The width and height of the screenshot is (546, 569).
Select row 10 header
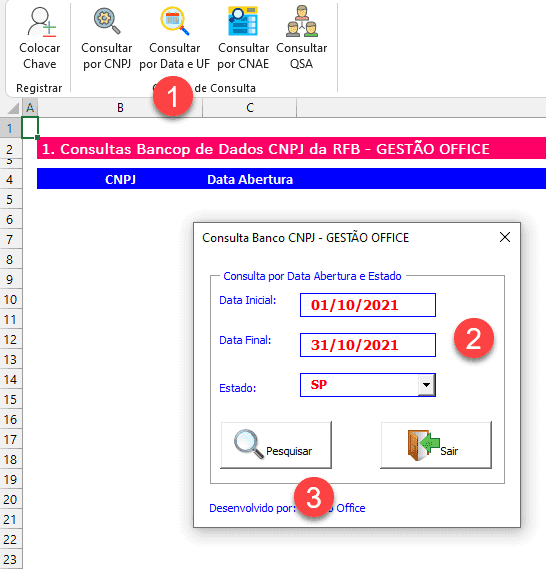pos(10,299)
